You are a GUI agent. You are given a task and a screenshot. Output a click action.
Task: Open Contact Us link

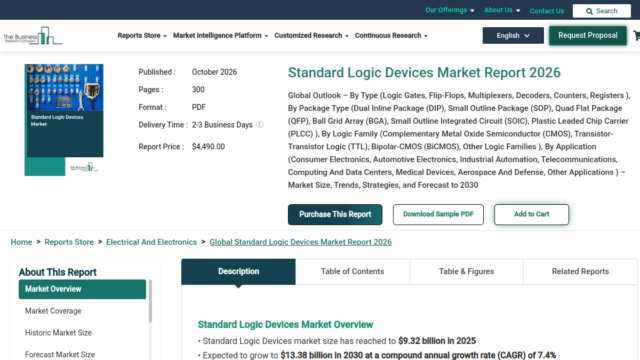click(x=547, y=11)
